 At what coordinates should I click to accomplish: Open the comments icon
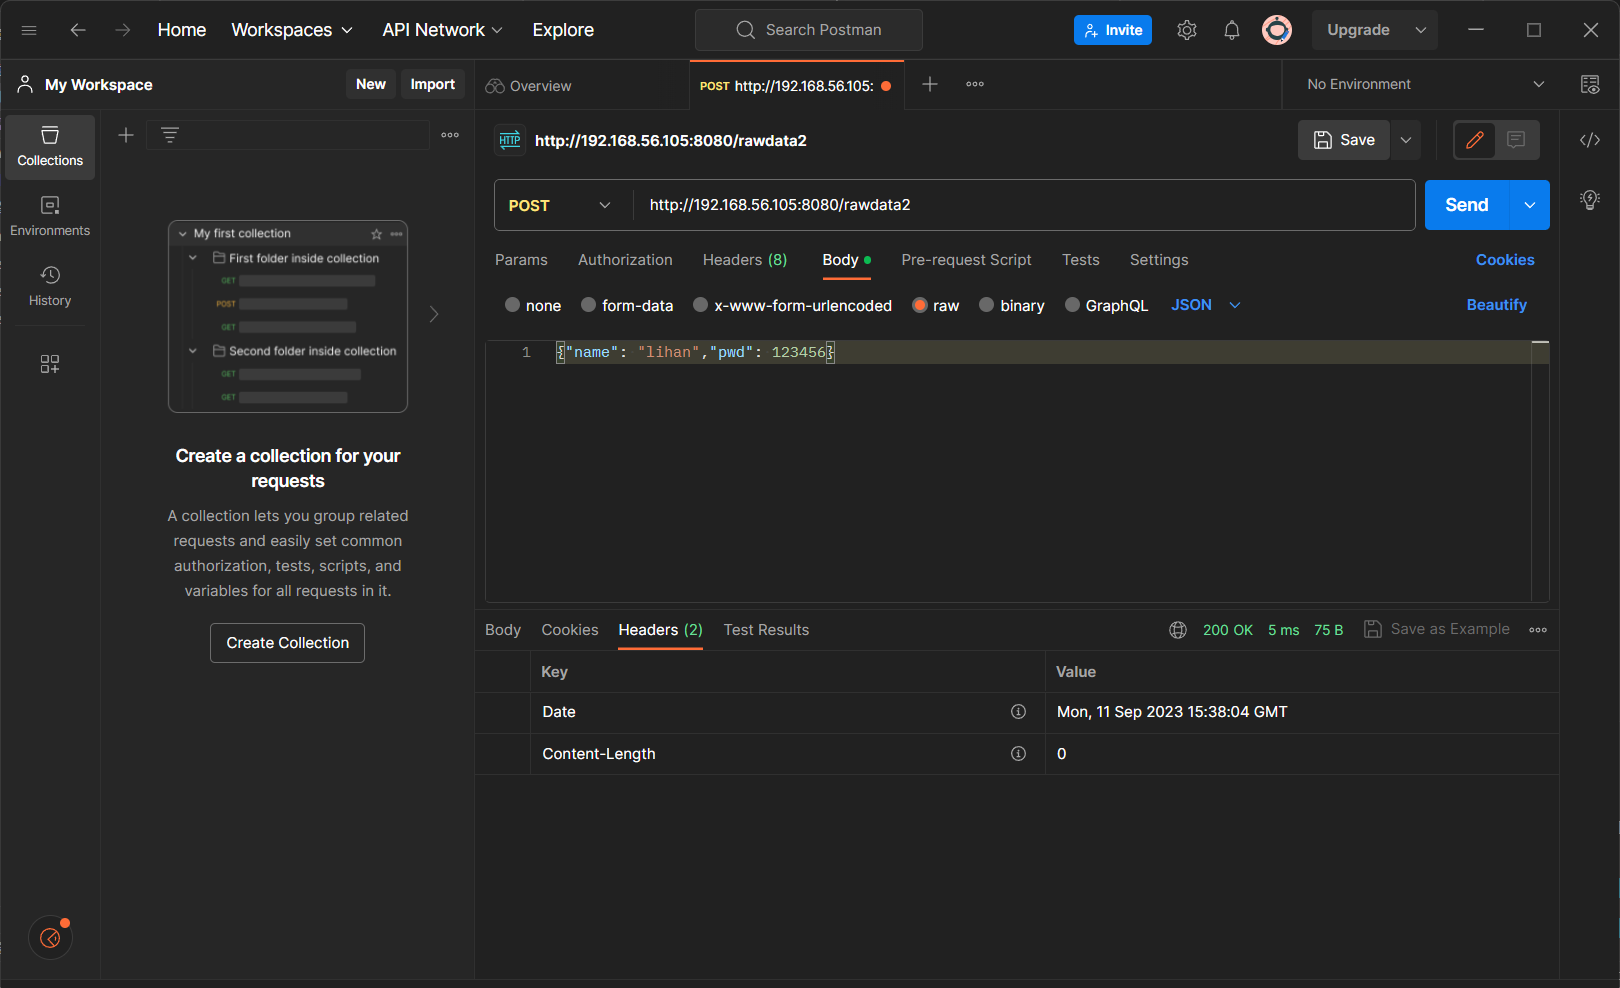pos(1516,140)
